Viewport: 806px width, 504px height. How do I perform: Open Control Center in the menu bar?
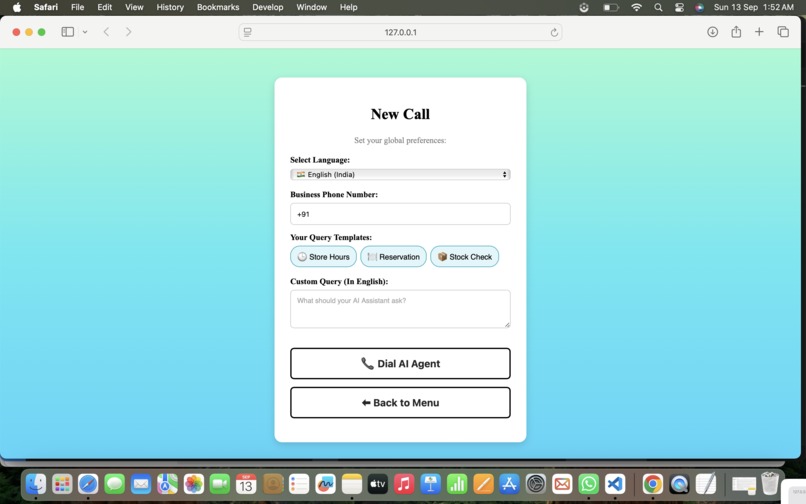point(679,7)
